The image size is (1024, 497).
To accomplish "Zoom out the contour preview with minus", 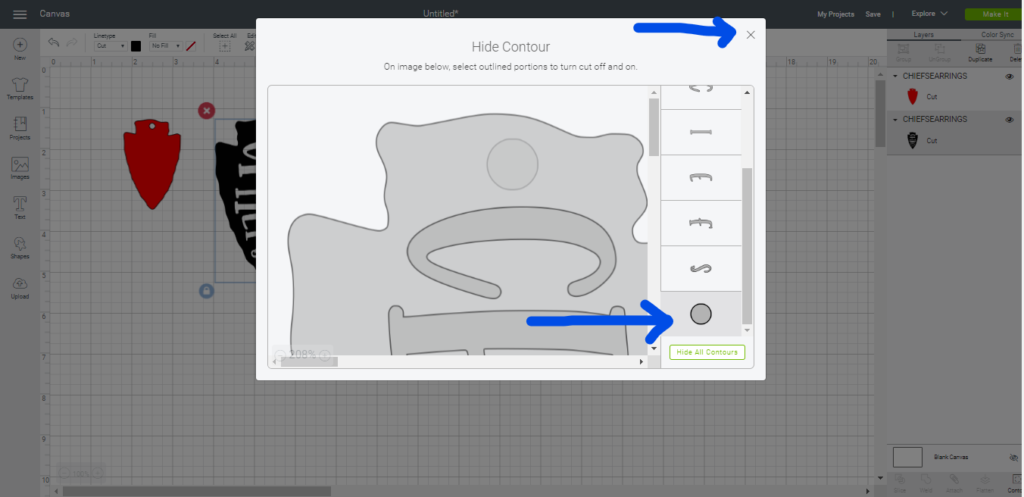I will coord(280,355).
